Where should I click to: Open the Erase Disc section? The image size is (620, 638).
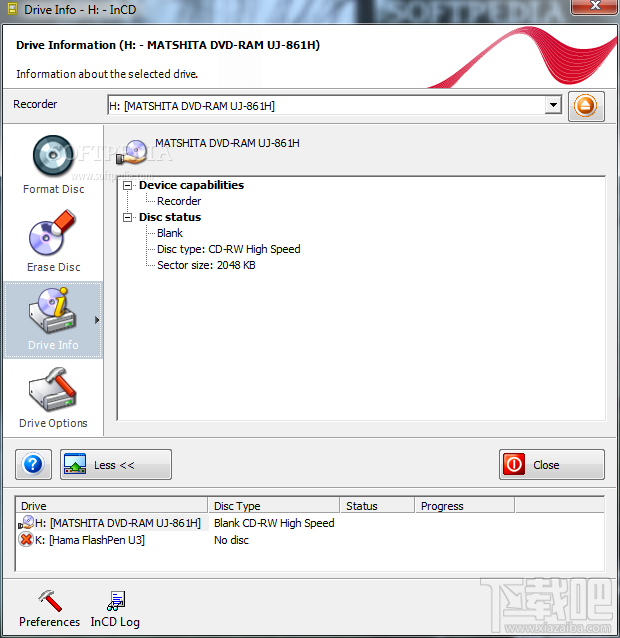click(53, 241)
